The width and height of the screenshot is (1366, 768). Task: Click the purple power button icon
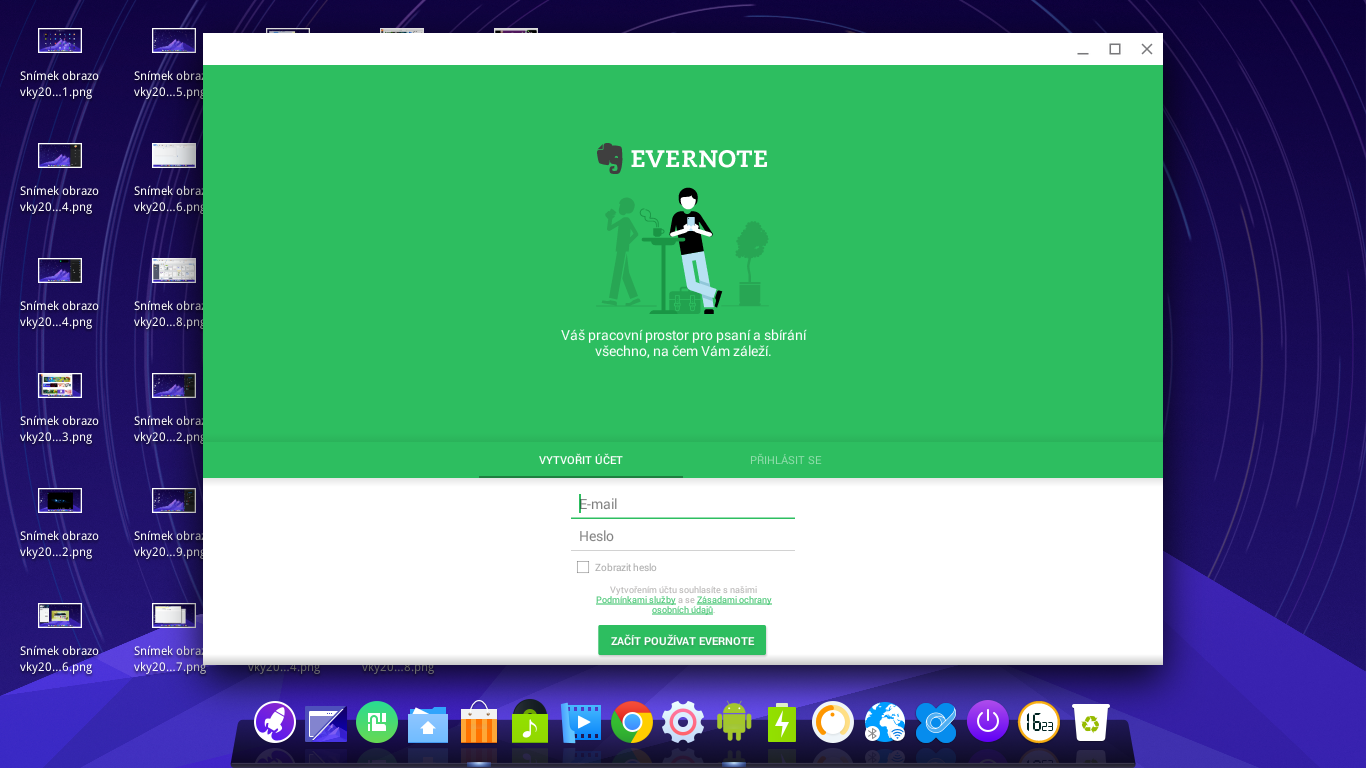pyautogui.click(x=988, y=721)
